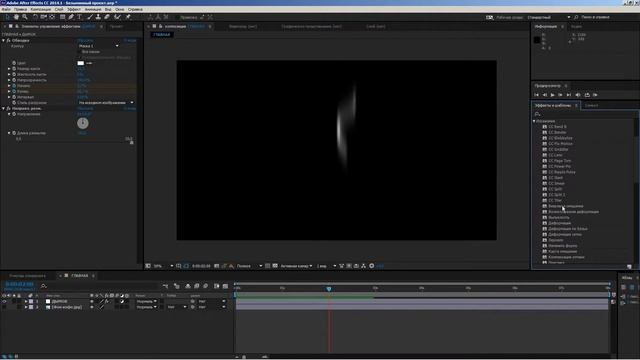Click About link for first effect

coord(130,40)
